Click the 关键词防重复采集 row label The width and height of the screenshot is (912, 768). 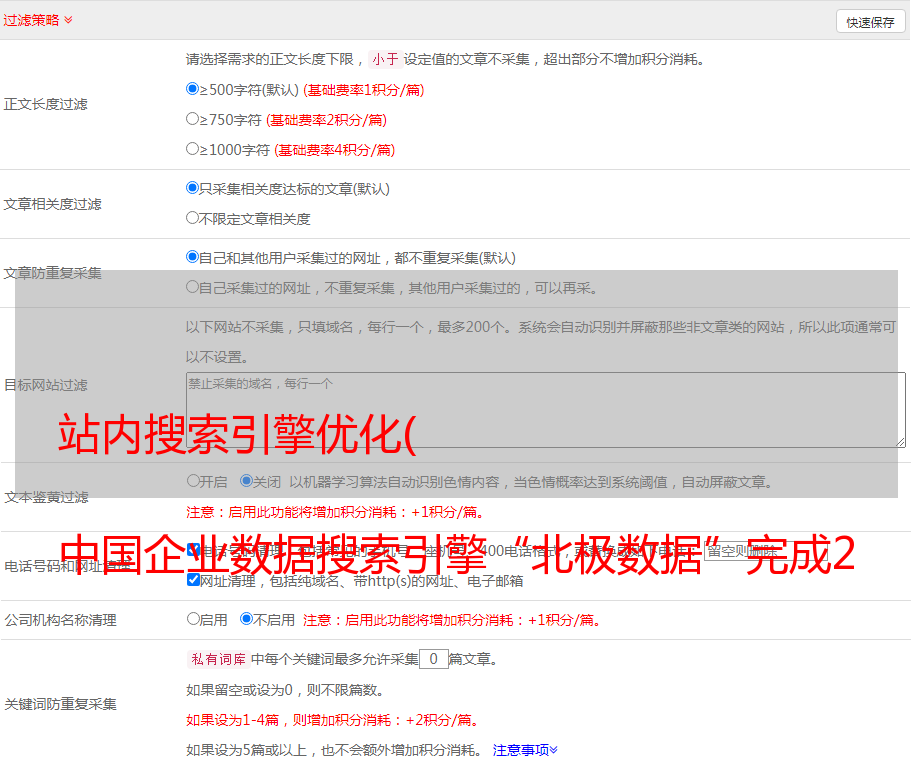point(60,704)
